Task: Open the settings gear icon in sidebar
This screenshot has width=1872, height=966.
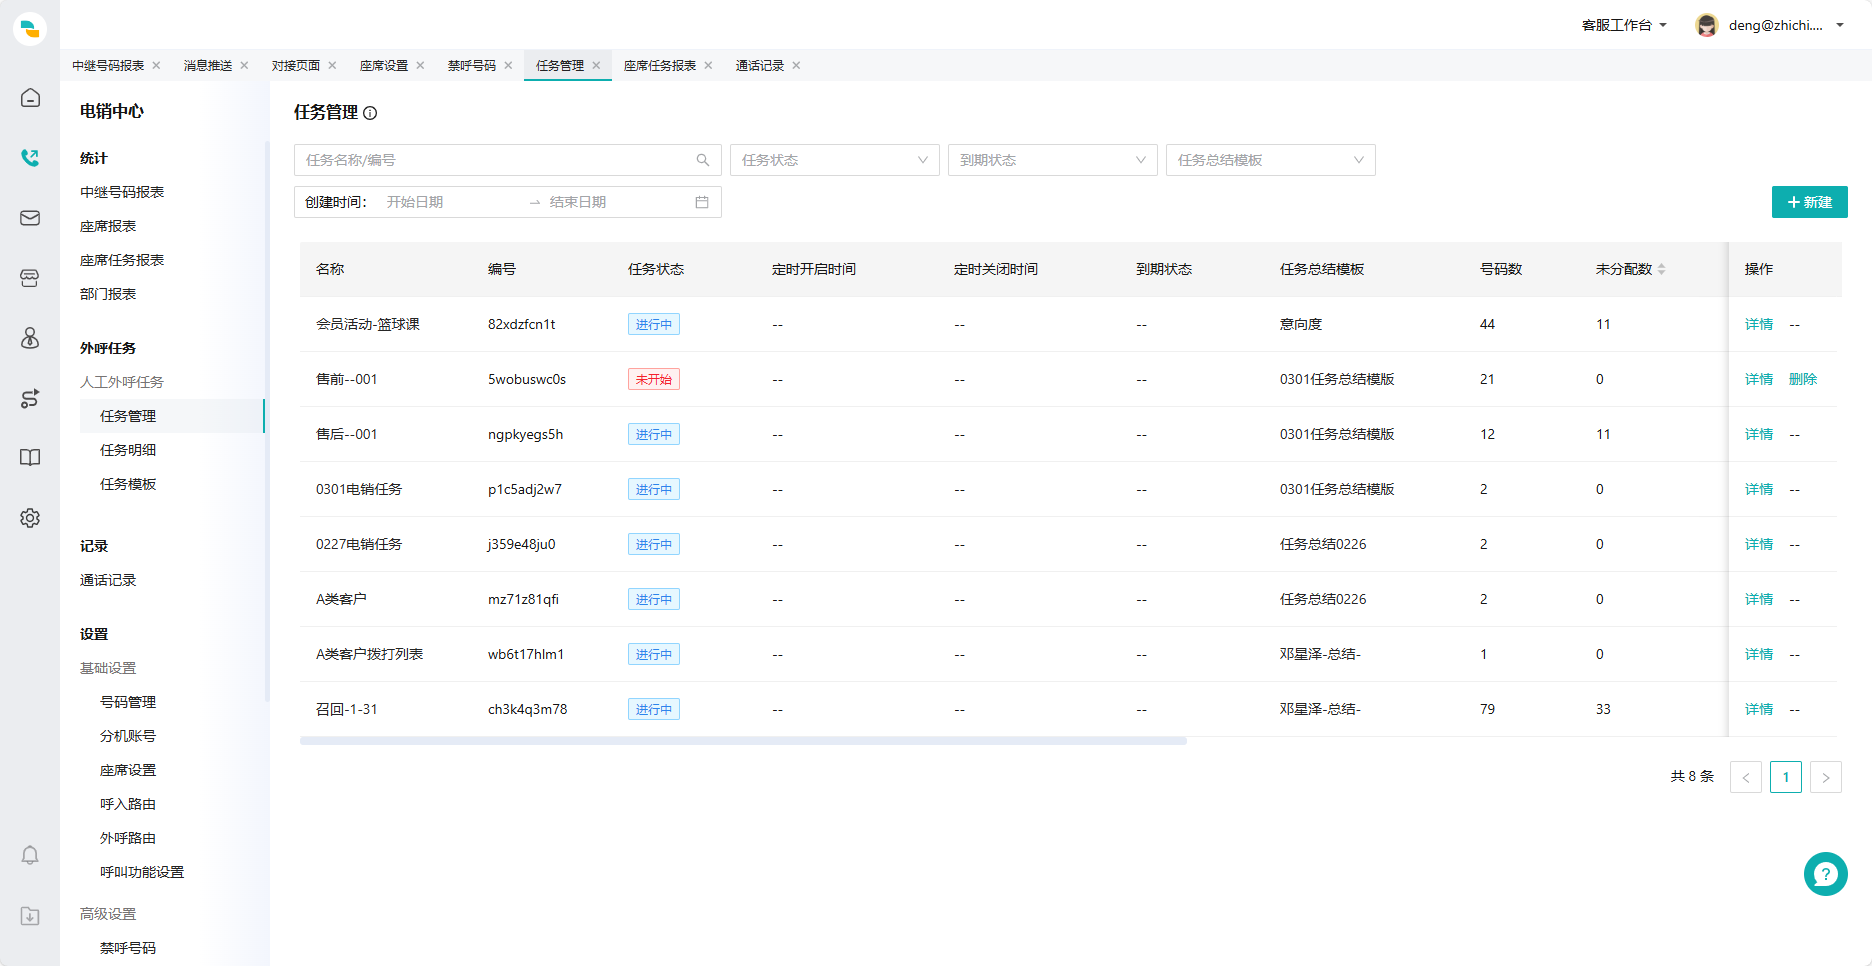Action: coord(30,518)
